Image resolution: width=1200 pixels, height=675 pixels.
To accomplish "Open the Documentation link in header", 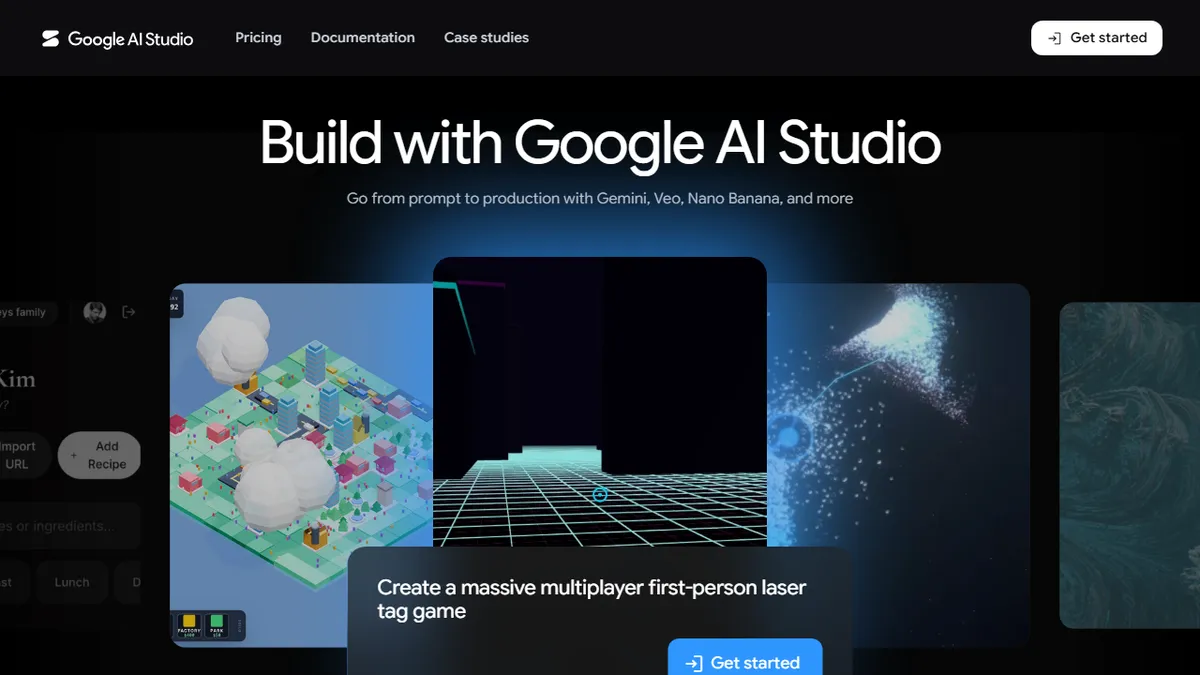I will (x=363, y=38).
